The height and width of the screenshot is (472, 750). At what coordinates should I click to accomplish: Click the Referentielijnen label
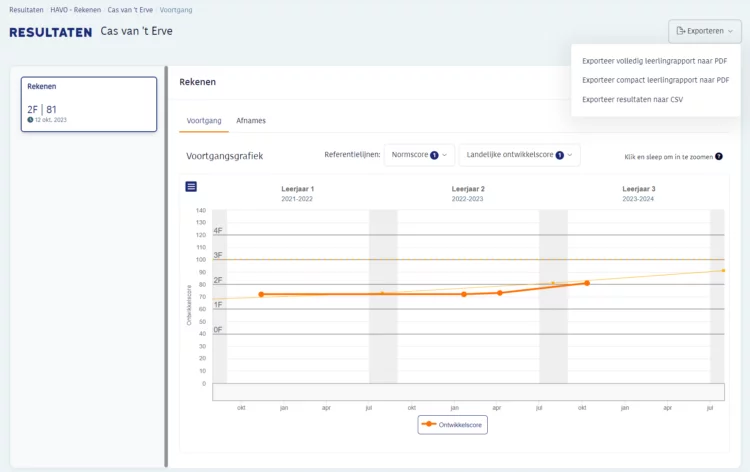coord(352,154)
